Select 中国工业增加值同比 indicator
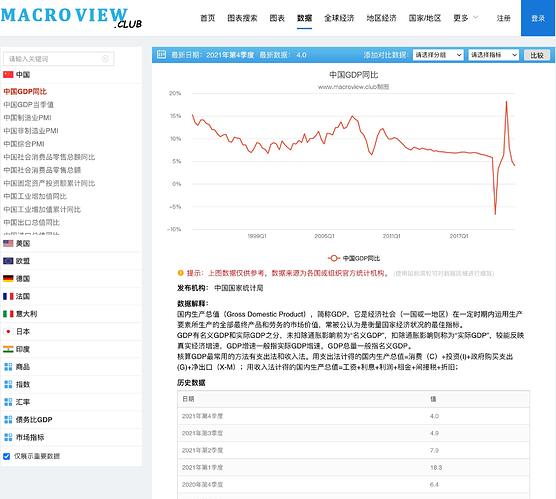 [35, 196]
